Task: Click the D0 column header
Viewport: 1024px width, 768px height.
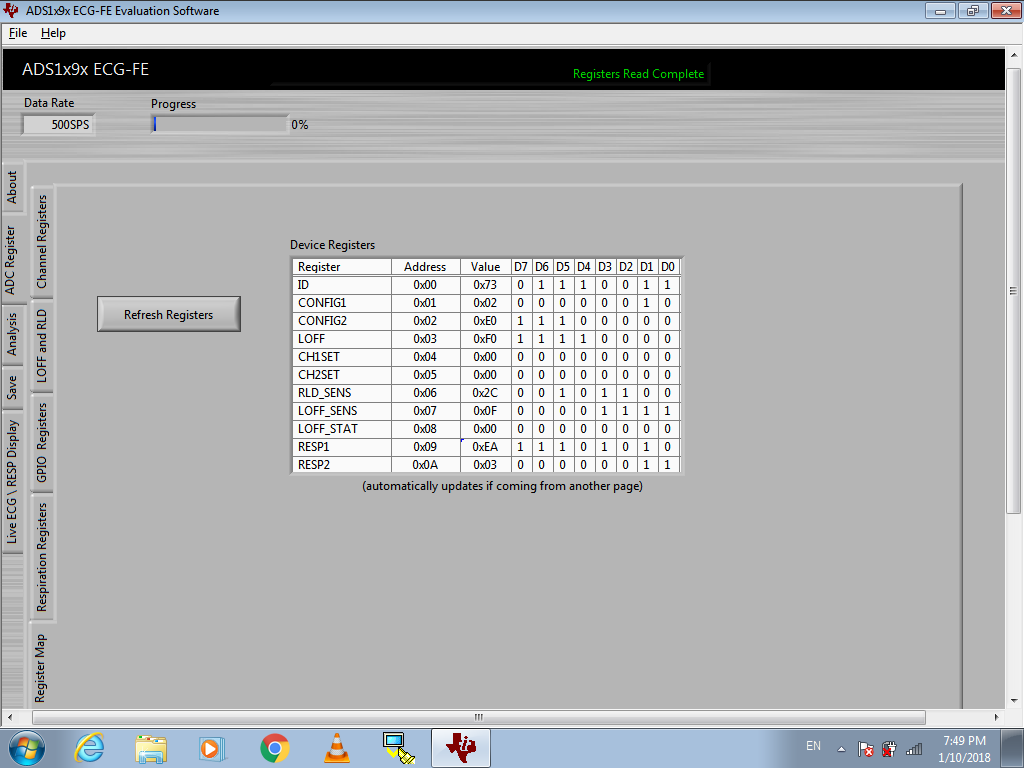Action: pyautogui.click(x=667, y=266)
